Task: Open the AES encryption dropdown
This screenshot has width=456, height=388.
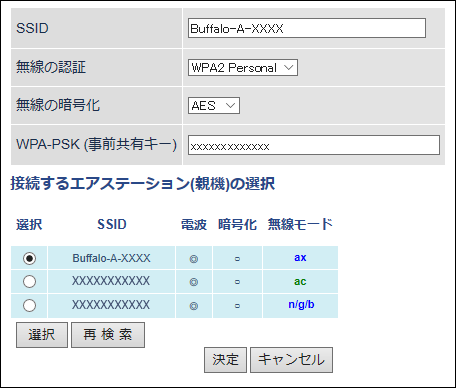Action: 214,106
